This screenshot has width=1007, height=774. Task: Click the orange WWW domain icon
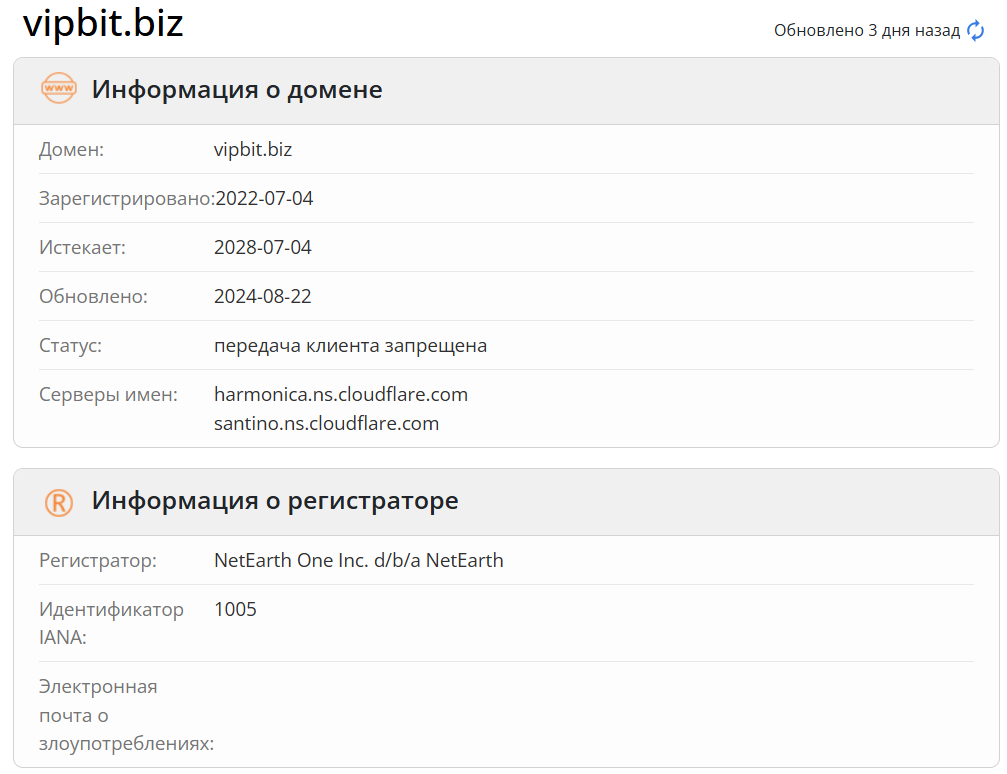pyautogui.click(x=58, y=89)
